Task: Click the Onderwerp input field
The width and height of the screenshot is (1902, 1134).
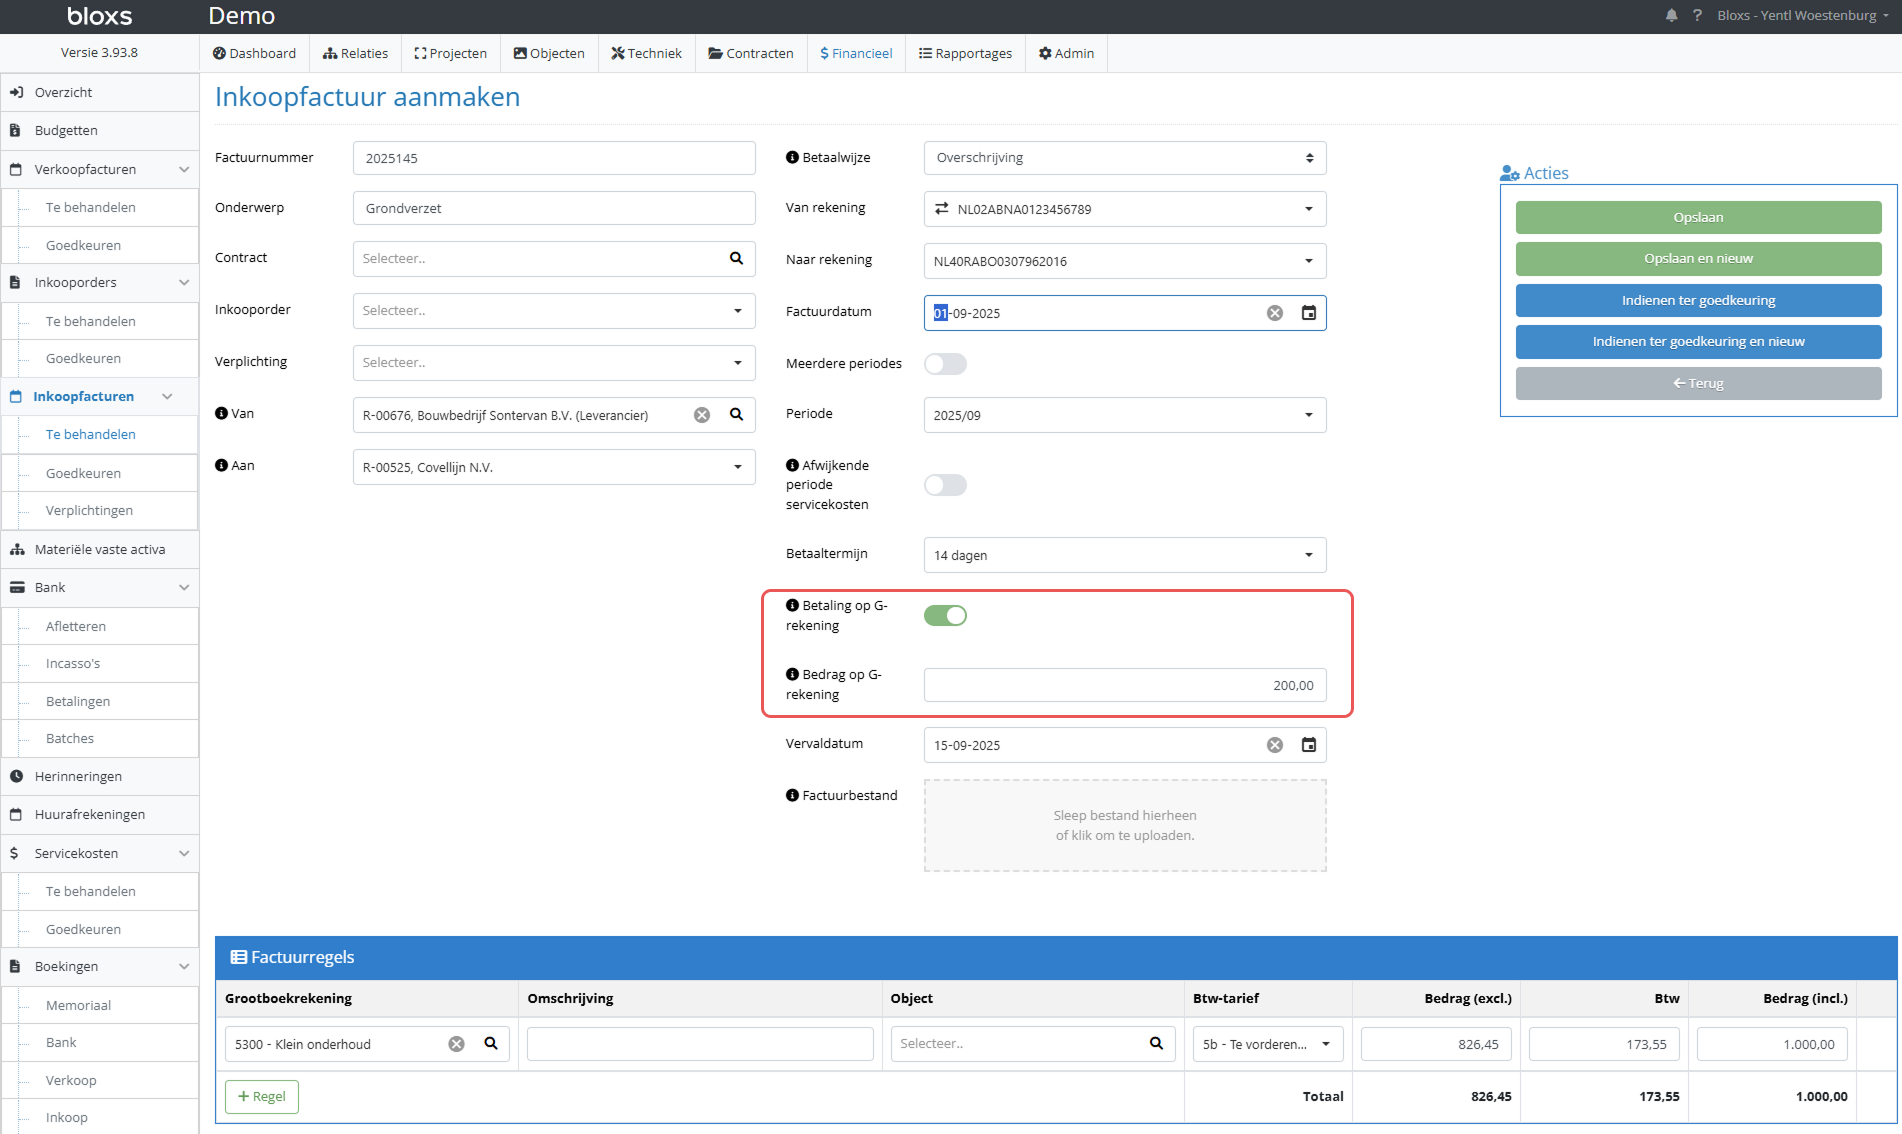Action: (x=554, y=208)
